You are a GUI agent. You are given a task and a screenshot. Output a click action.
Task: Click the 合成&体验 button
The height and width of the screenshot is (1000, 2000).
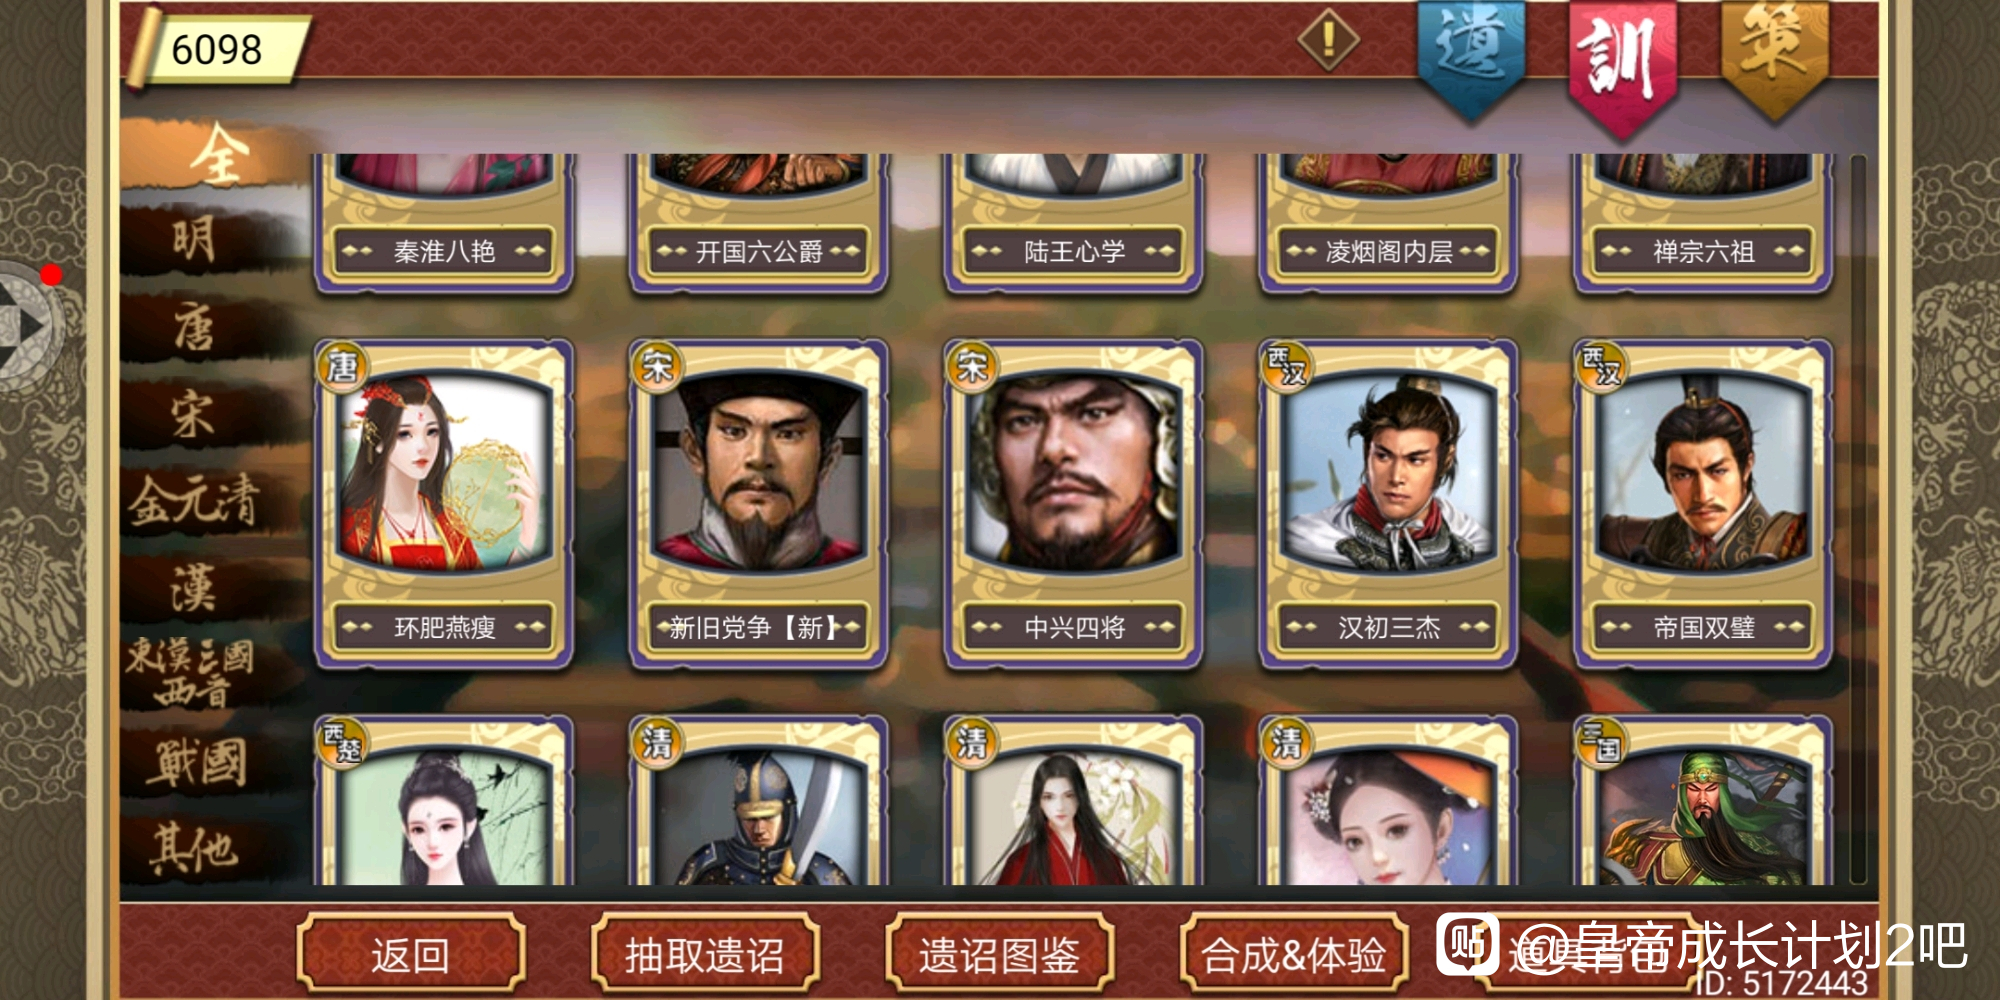pyautogui.click(x=1294, y=955)
